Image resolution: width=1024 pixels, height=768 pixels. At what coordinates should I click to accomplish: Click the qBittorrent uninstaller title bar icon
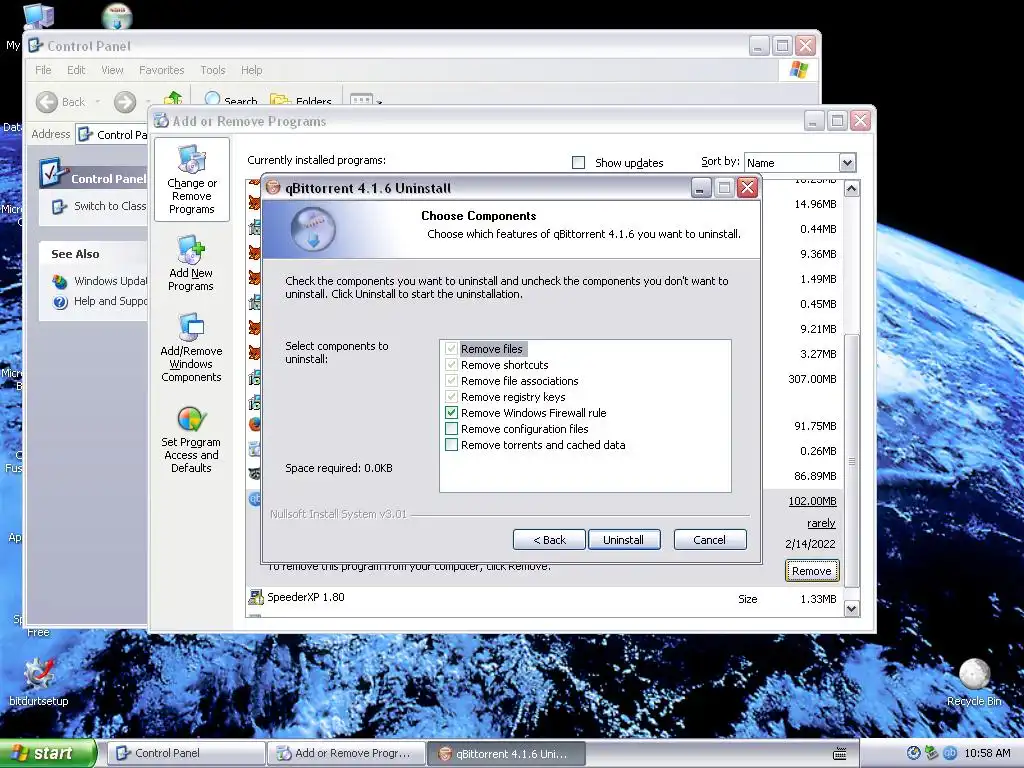coord(273,188)
